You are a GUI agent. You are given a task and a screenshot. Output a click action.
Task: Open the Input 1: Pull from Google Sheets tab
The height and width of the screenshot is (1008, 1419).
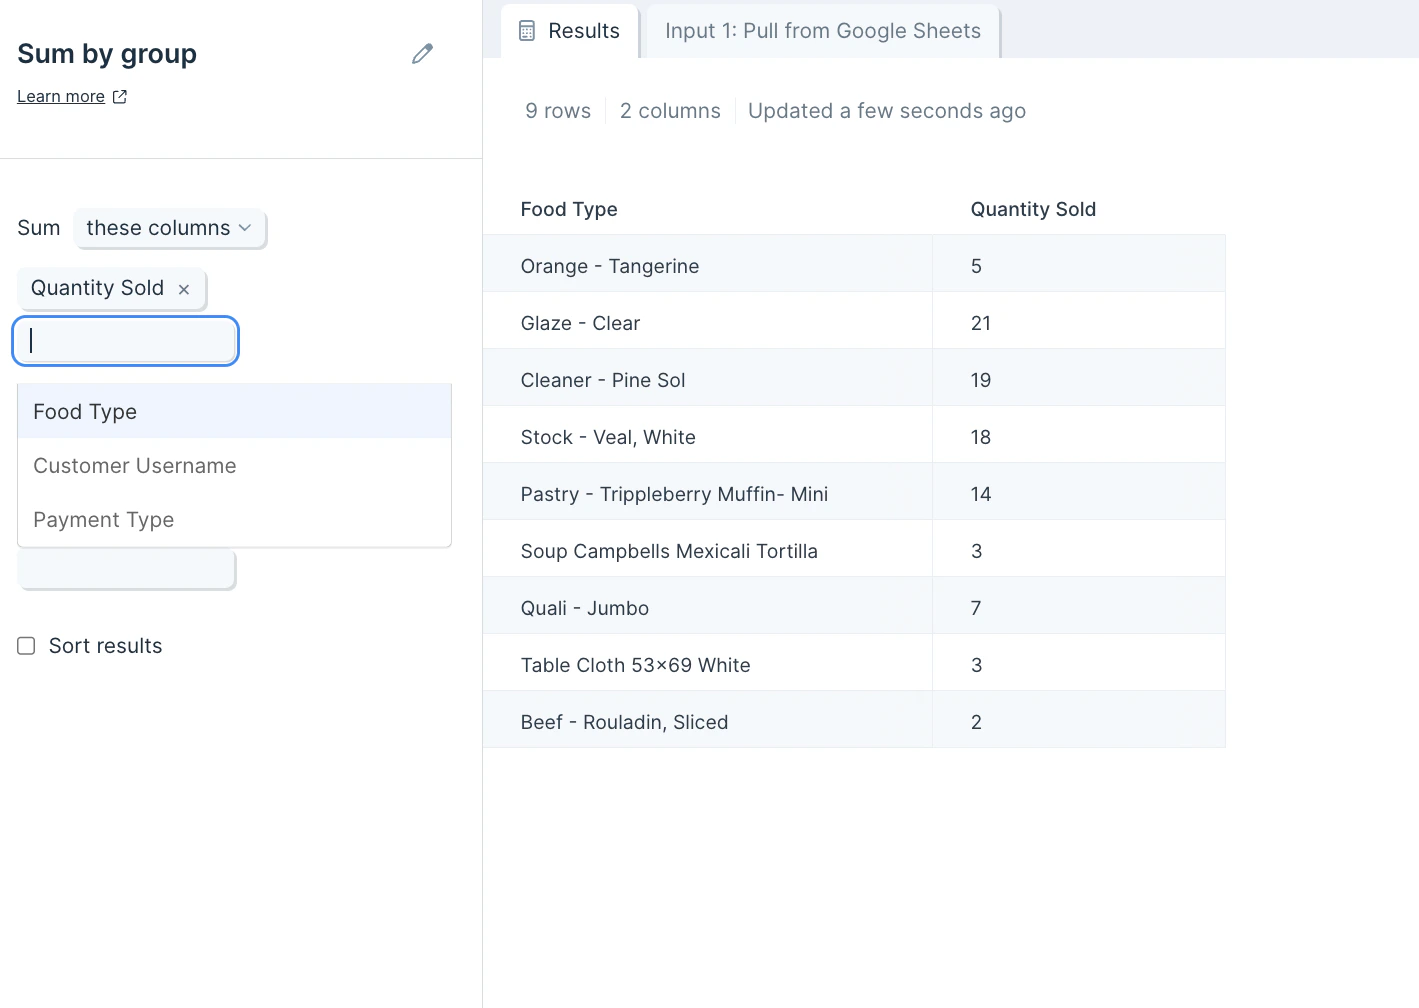pos(823,31)
